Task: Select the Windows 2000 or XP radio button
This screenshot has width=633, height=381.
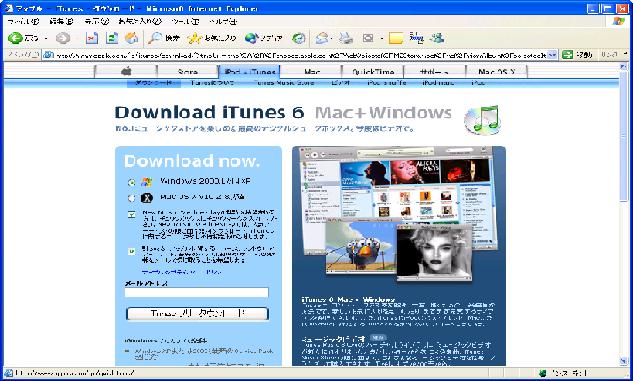Action: [x=132, y=182]
